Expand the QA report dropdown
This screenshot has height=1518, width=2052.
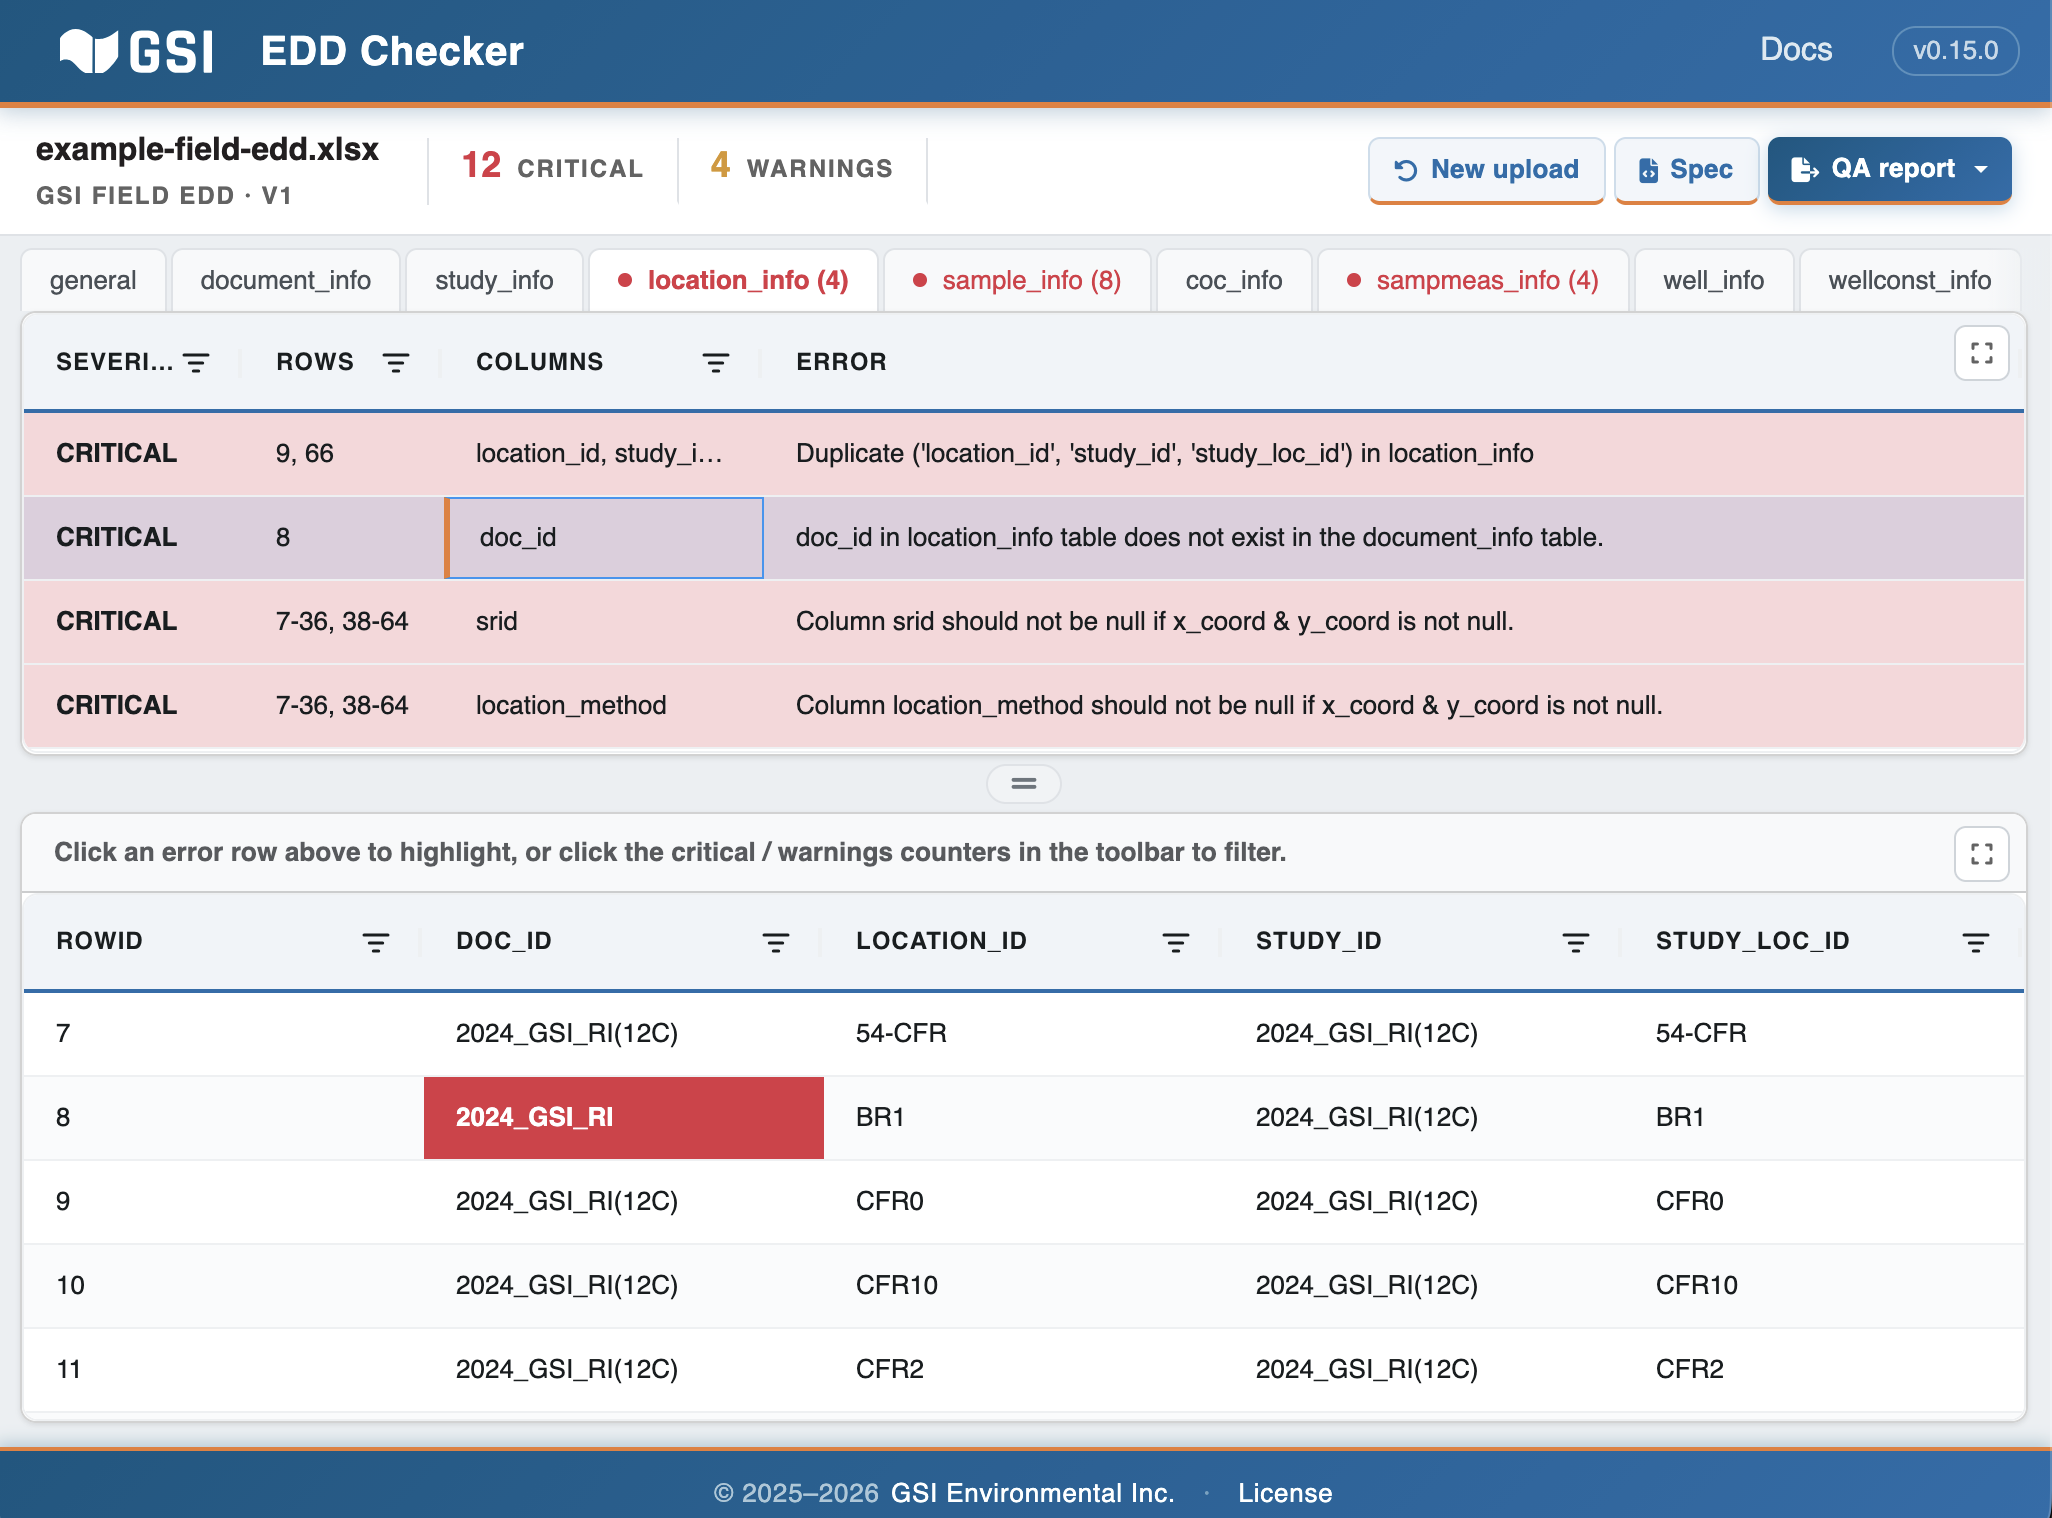click(x=1889, y=170)
